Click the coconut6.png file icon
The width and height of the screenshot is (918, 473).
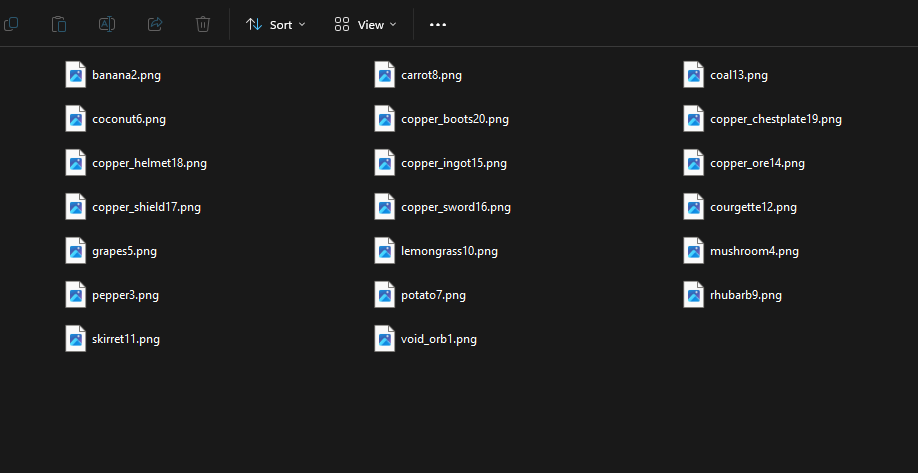76,119
